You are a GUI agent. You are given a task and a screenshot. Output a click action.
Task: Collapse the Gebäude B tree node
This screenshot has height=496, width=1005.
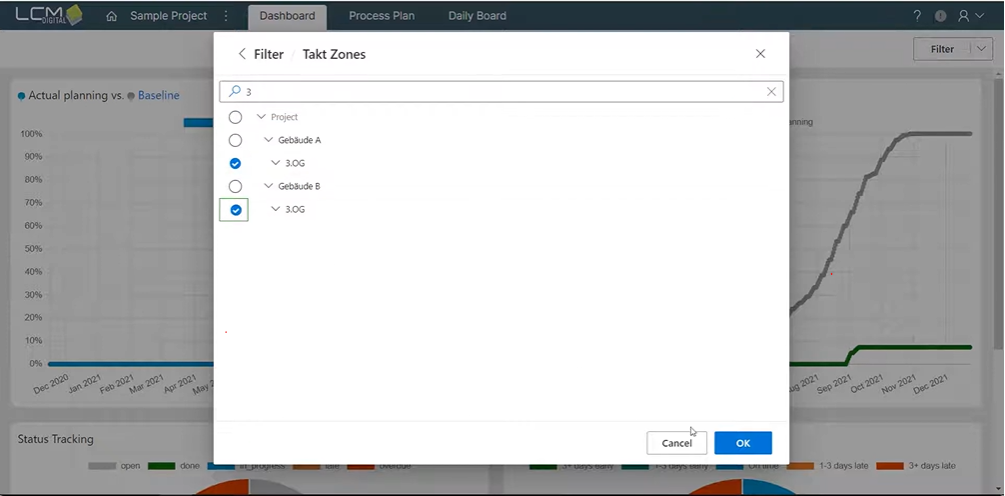[x=268, y=186]
